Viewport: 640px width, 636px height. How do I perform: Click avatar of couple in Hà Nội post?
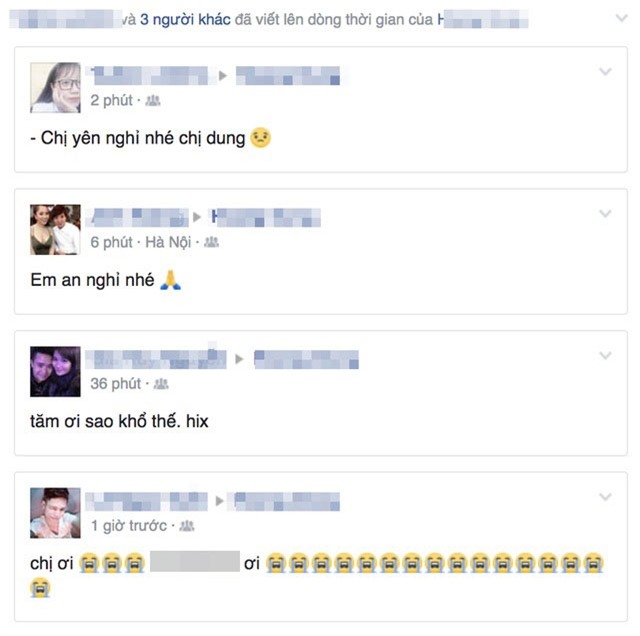(x=55, y=229)
